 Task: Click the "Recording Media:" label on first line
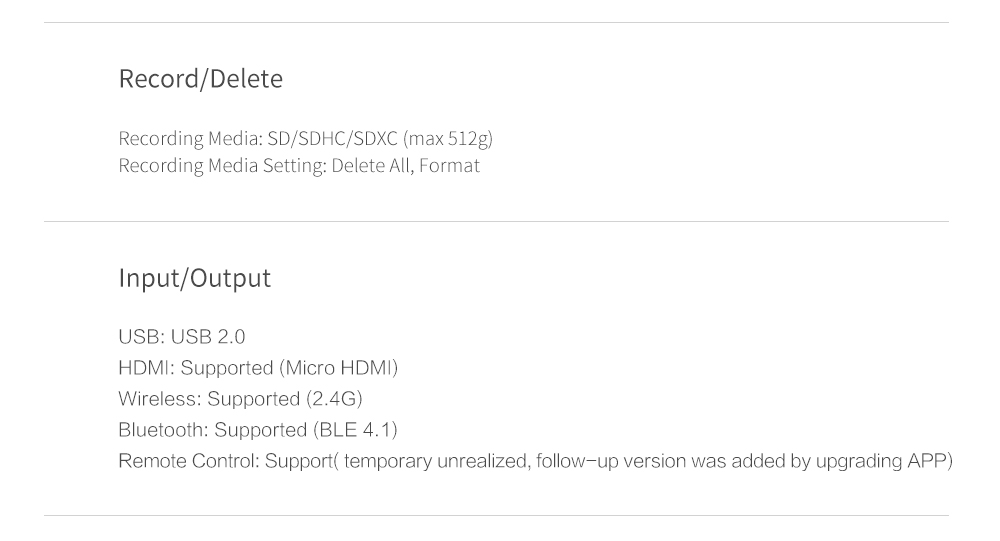coord(190,137)
